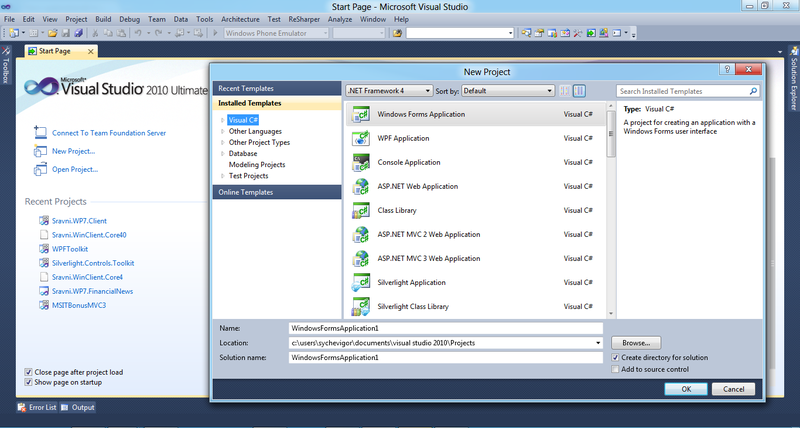Click the Undo arrow icon
The width and height of the screenshot is (800, 428).
tap(138, 33)
